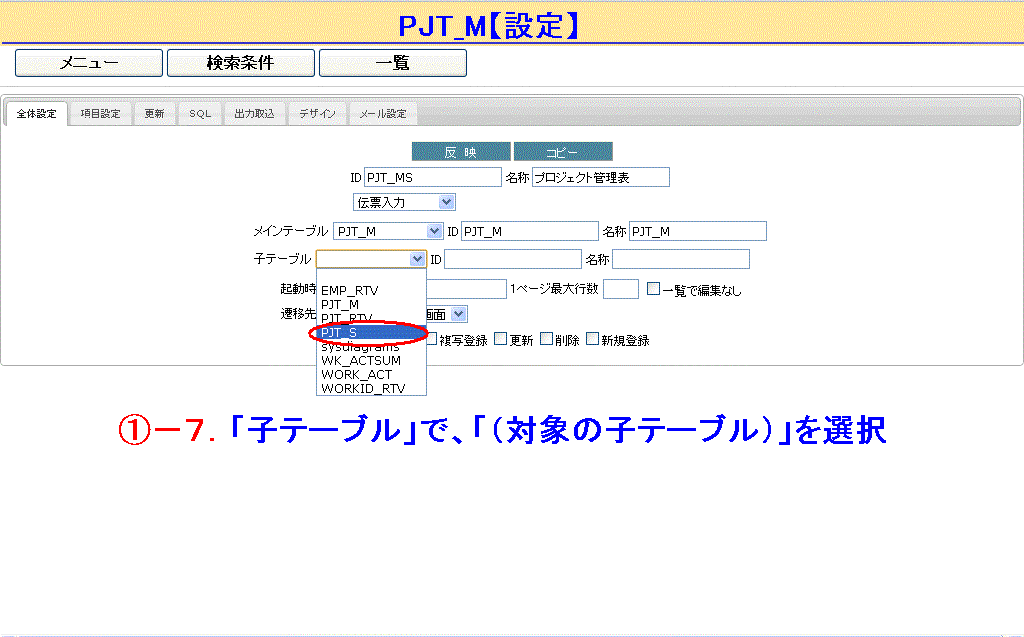Open the メール設定 tab

click(x=383, y=114)
